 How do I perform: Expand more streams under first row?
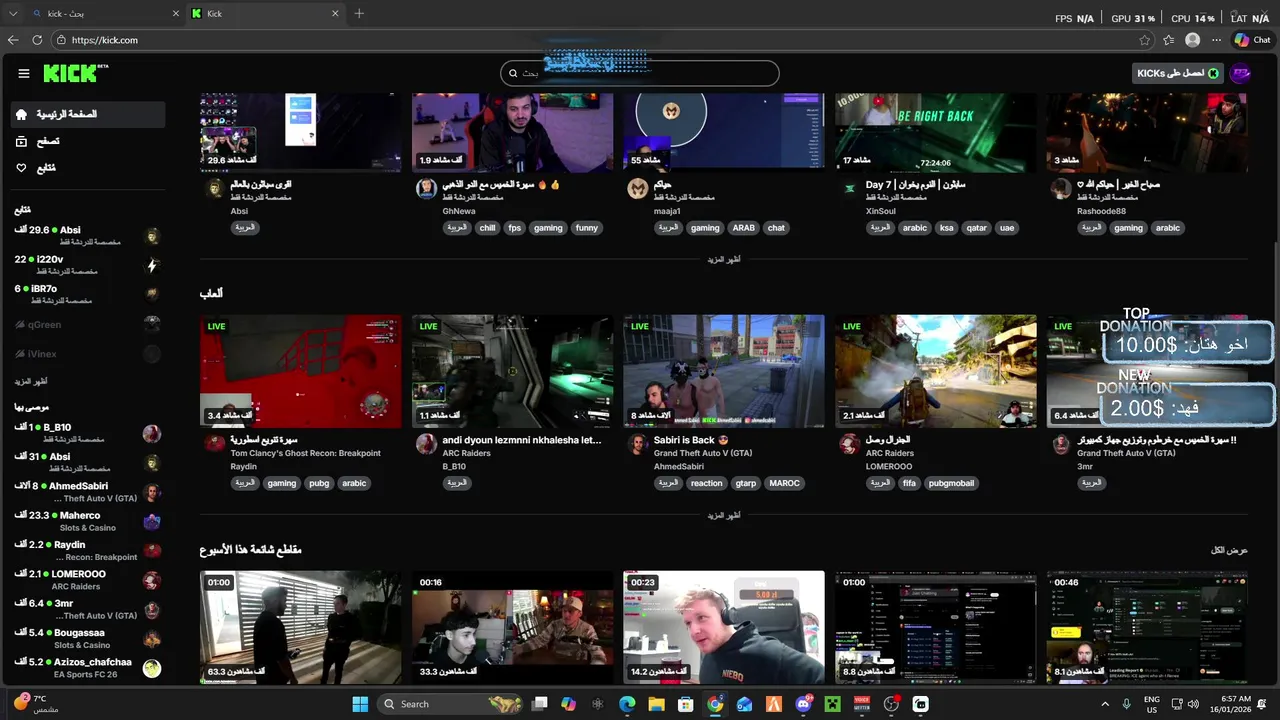coord(724,259)
